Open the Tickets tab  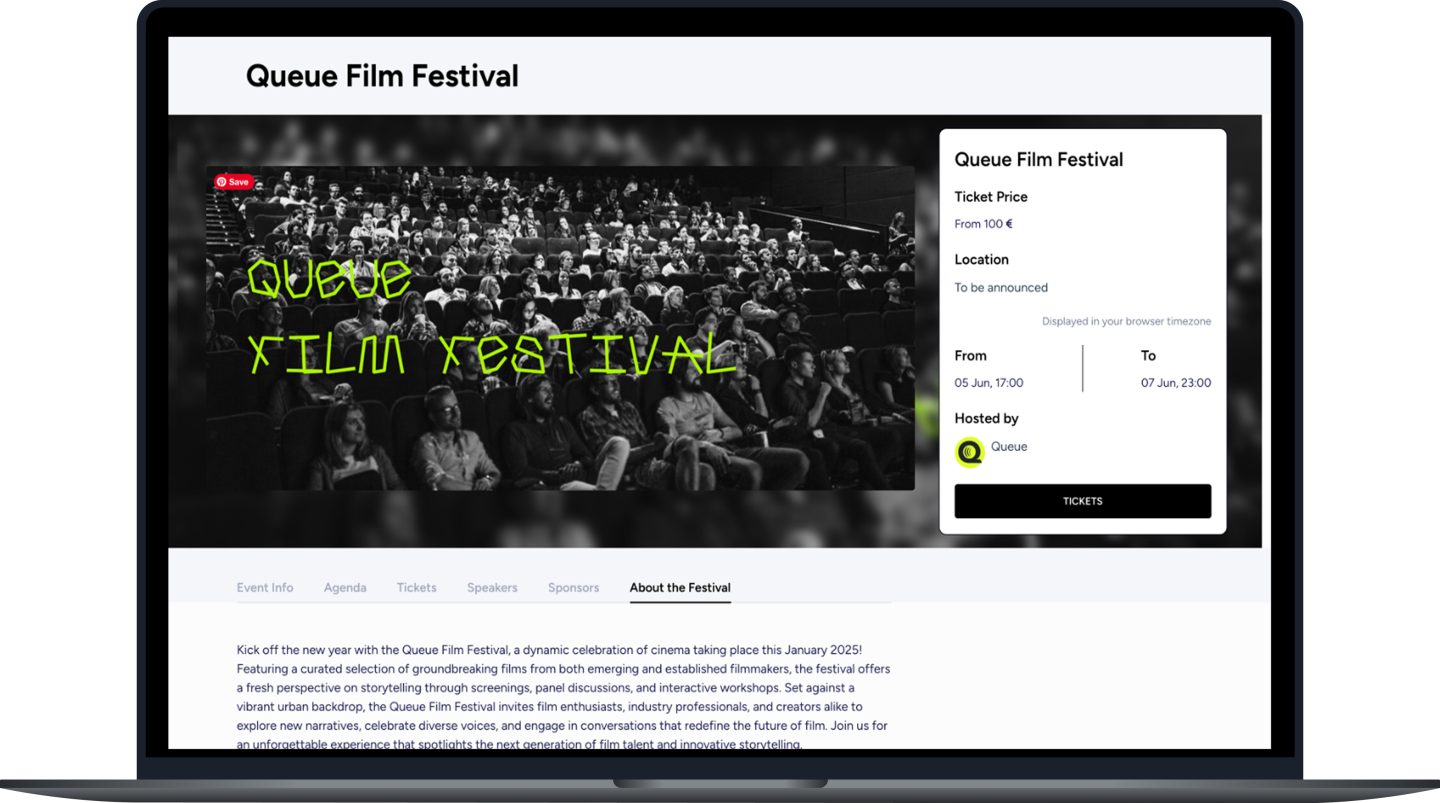point(416,588)
